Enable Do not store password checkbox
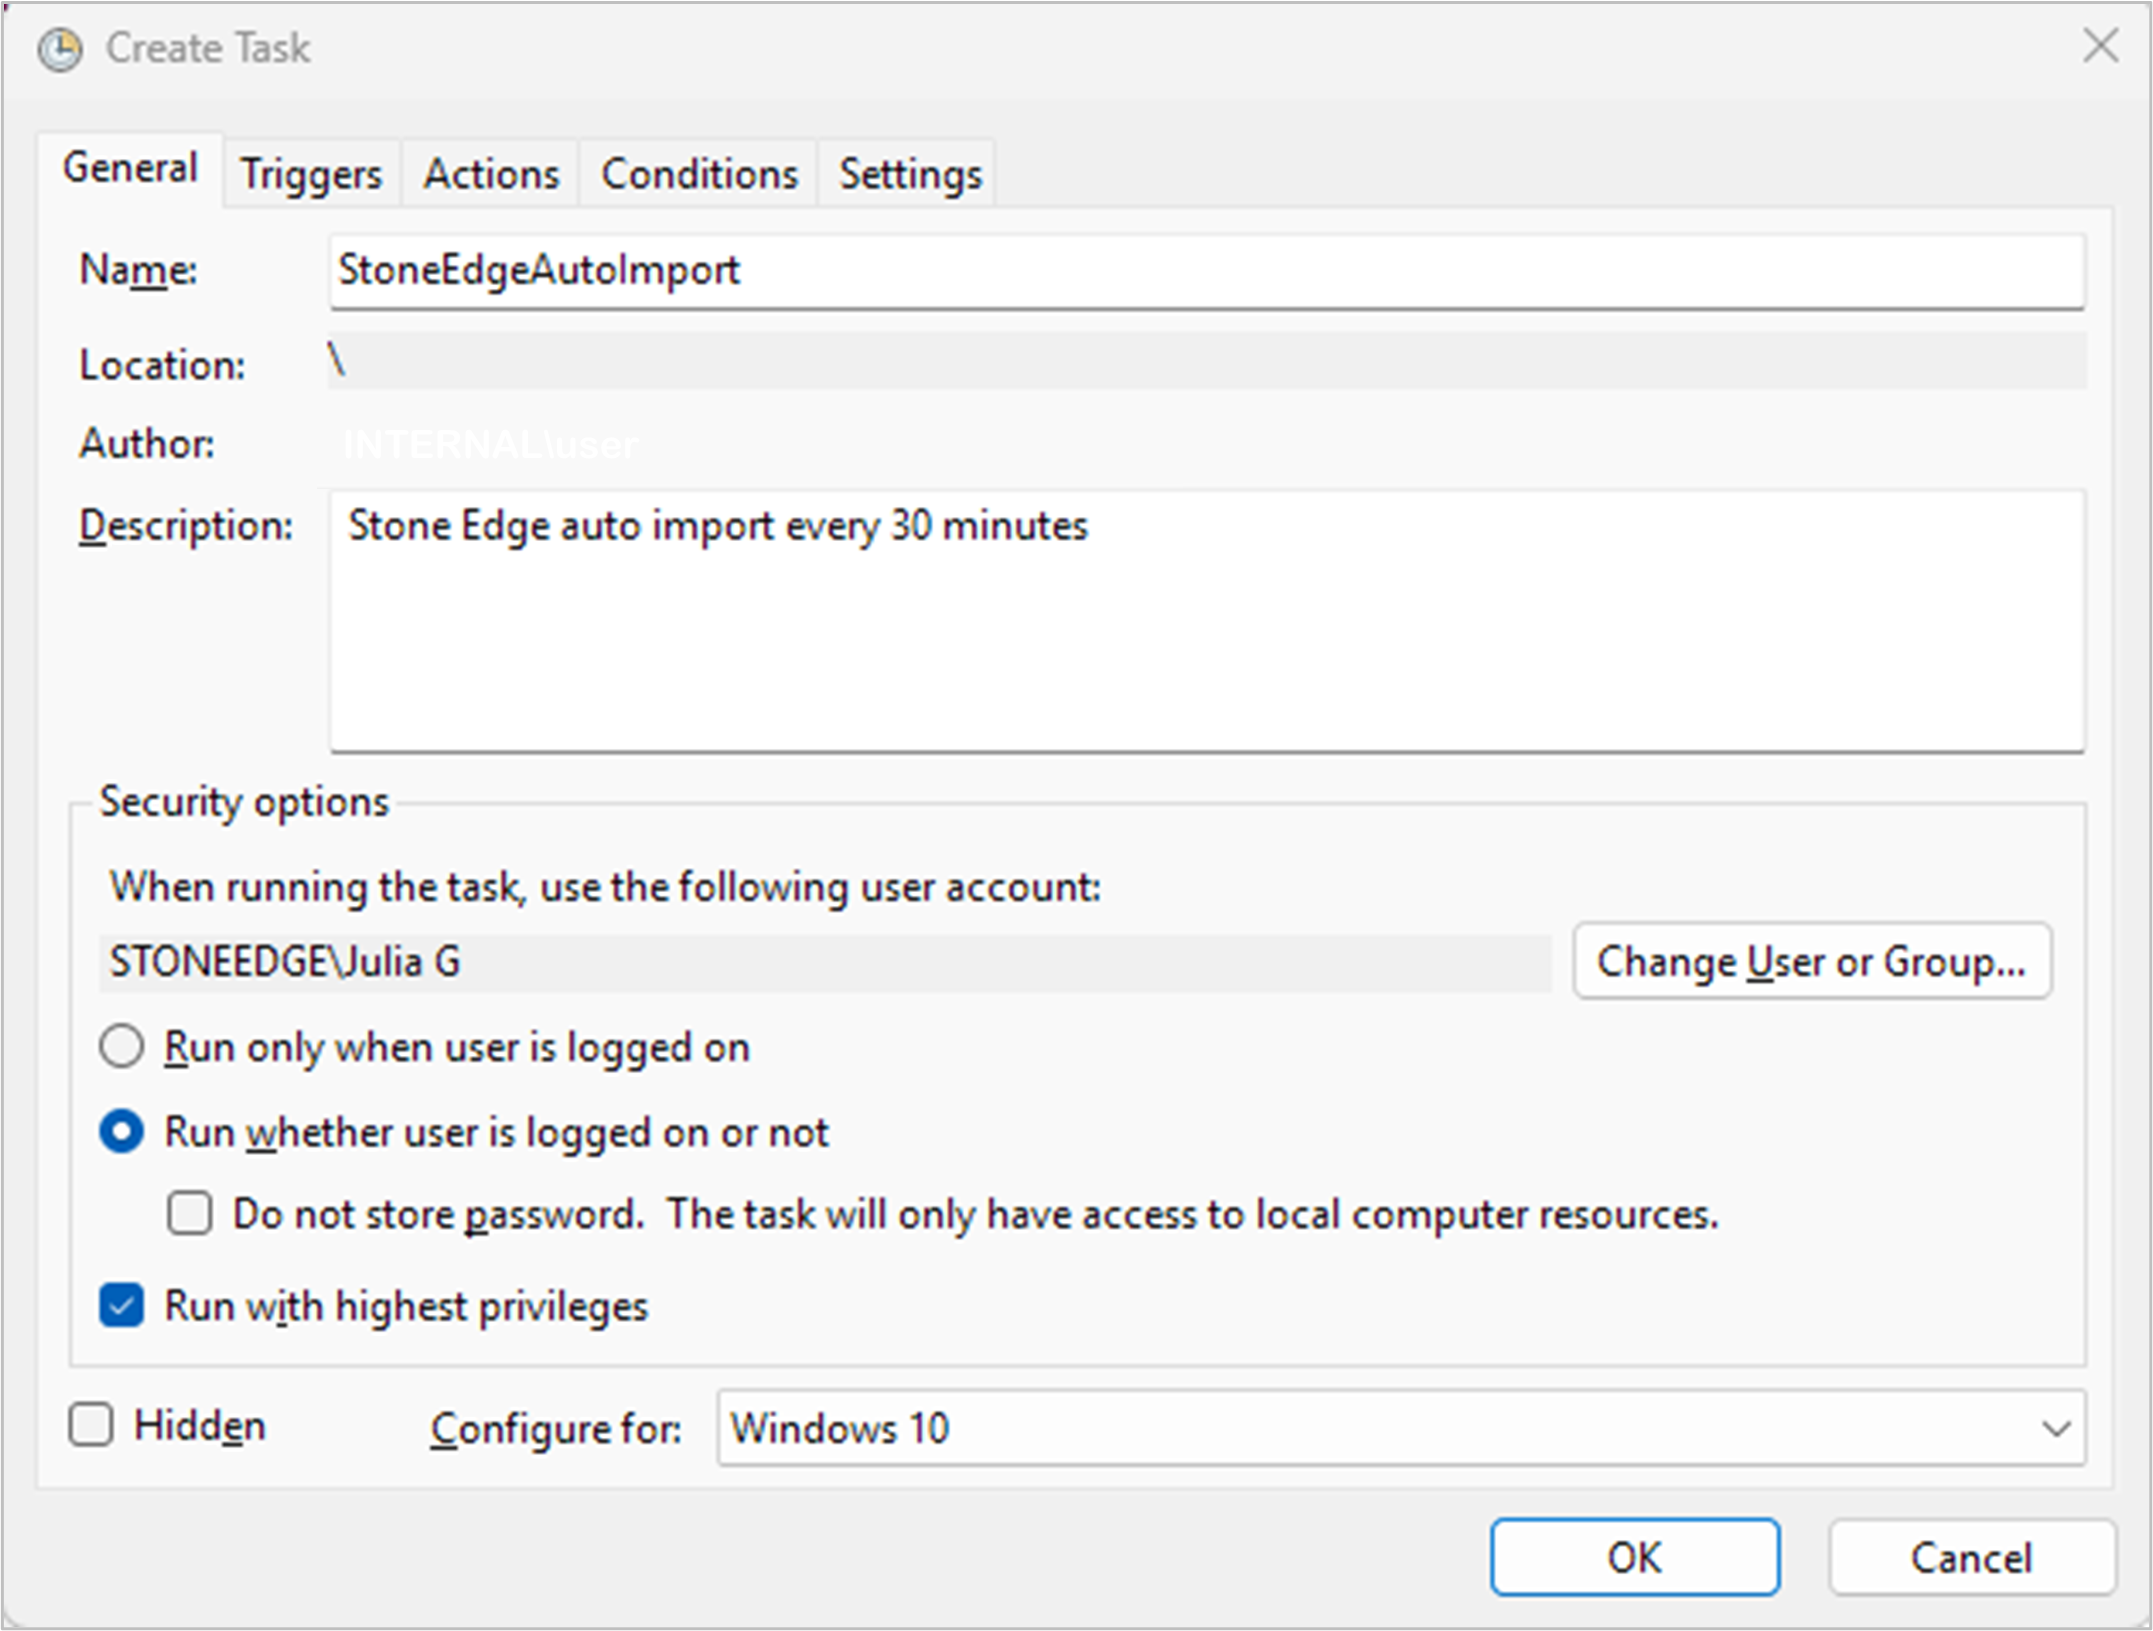This screenshot has height=1631, width=2153. pos(190,1214)
